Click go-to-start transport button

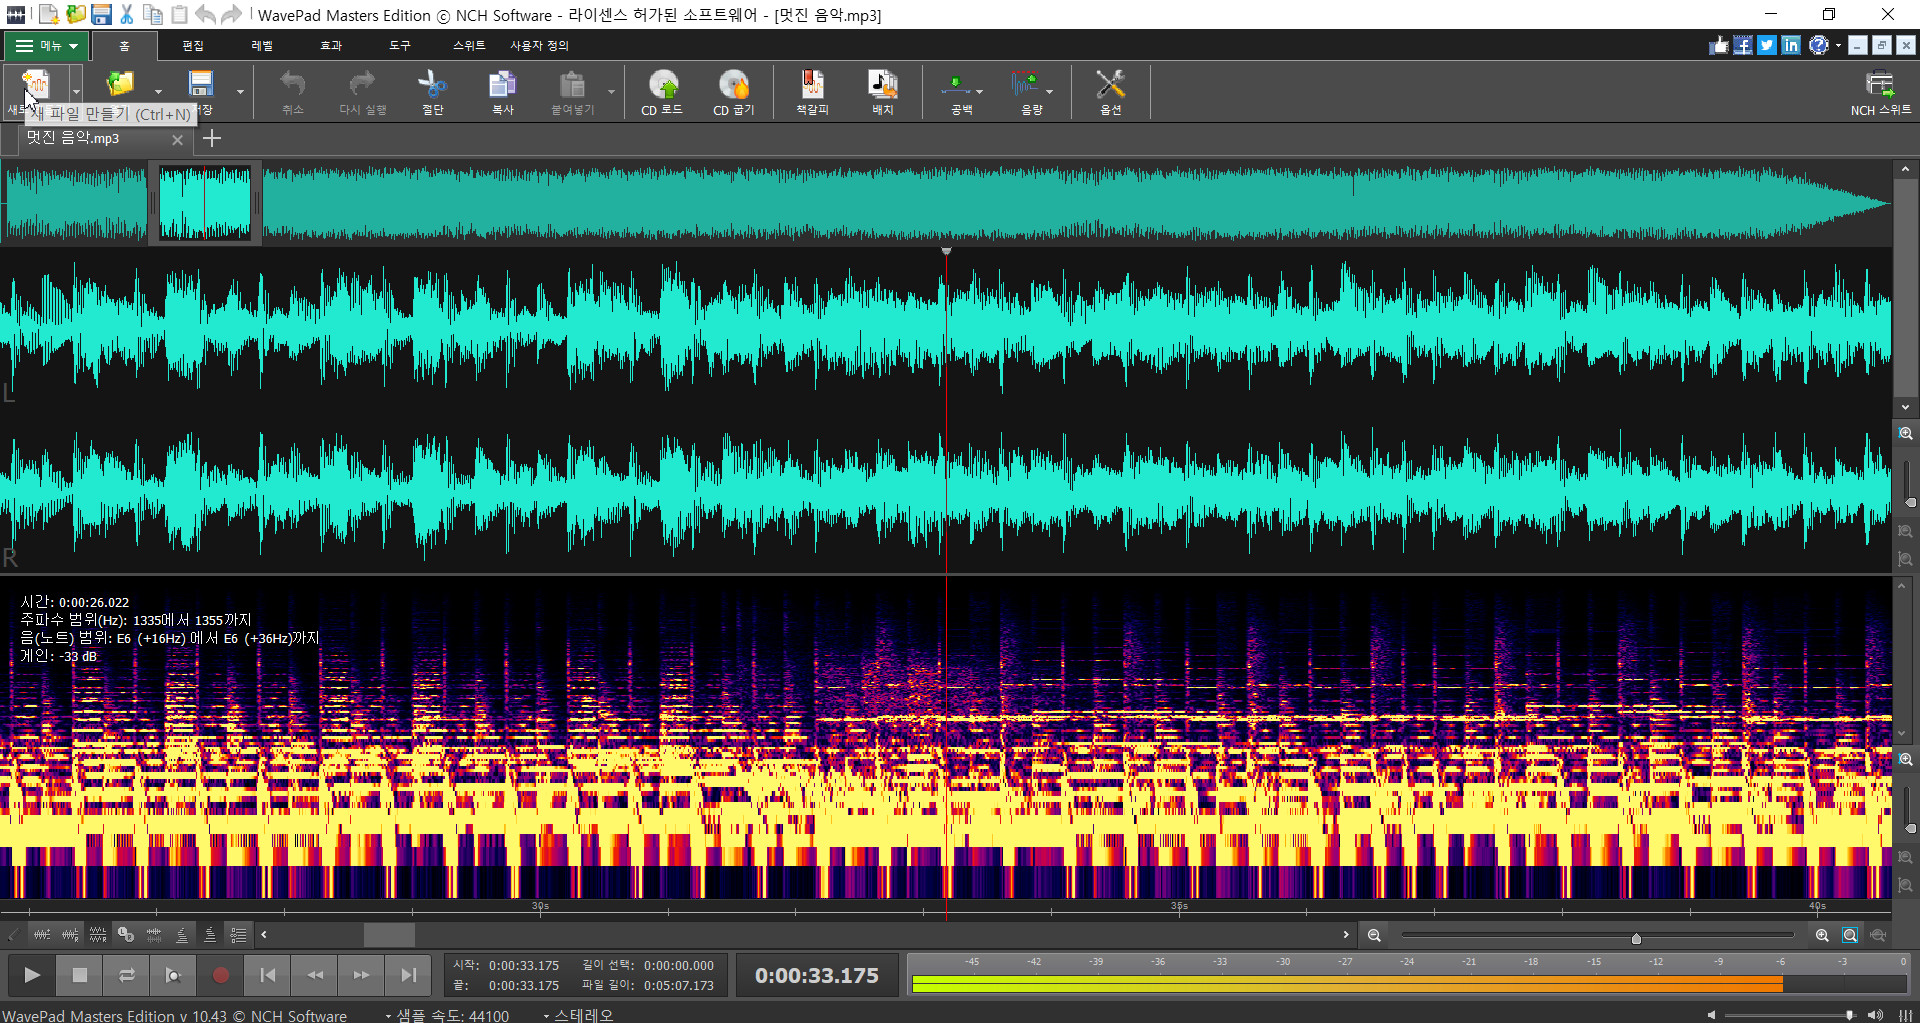coord(267,975)
